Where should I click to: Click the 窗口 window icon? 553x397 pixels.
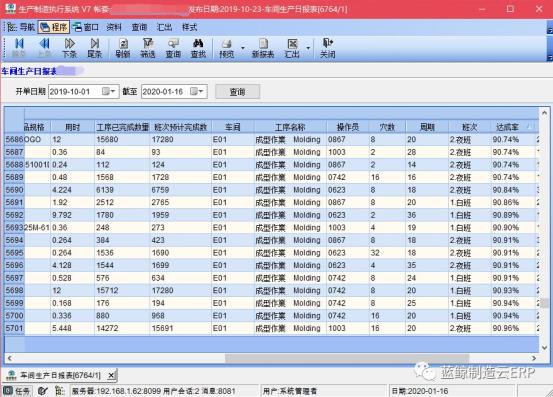click(86, 27)
